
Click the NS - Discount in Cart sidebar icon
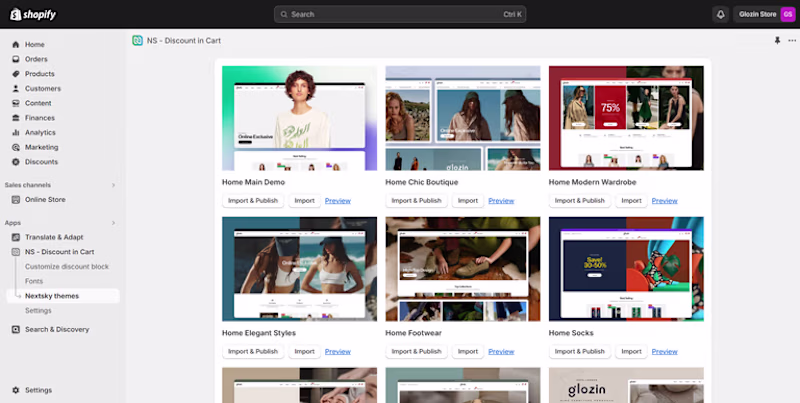tap(16, 252)
